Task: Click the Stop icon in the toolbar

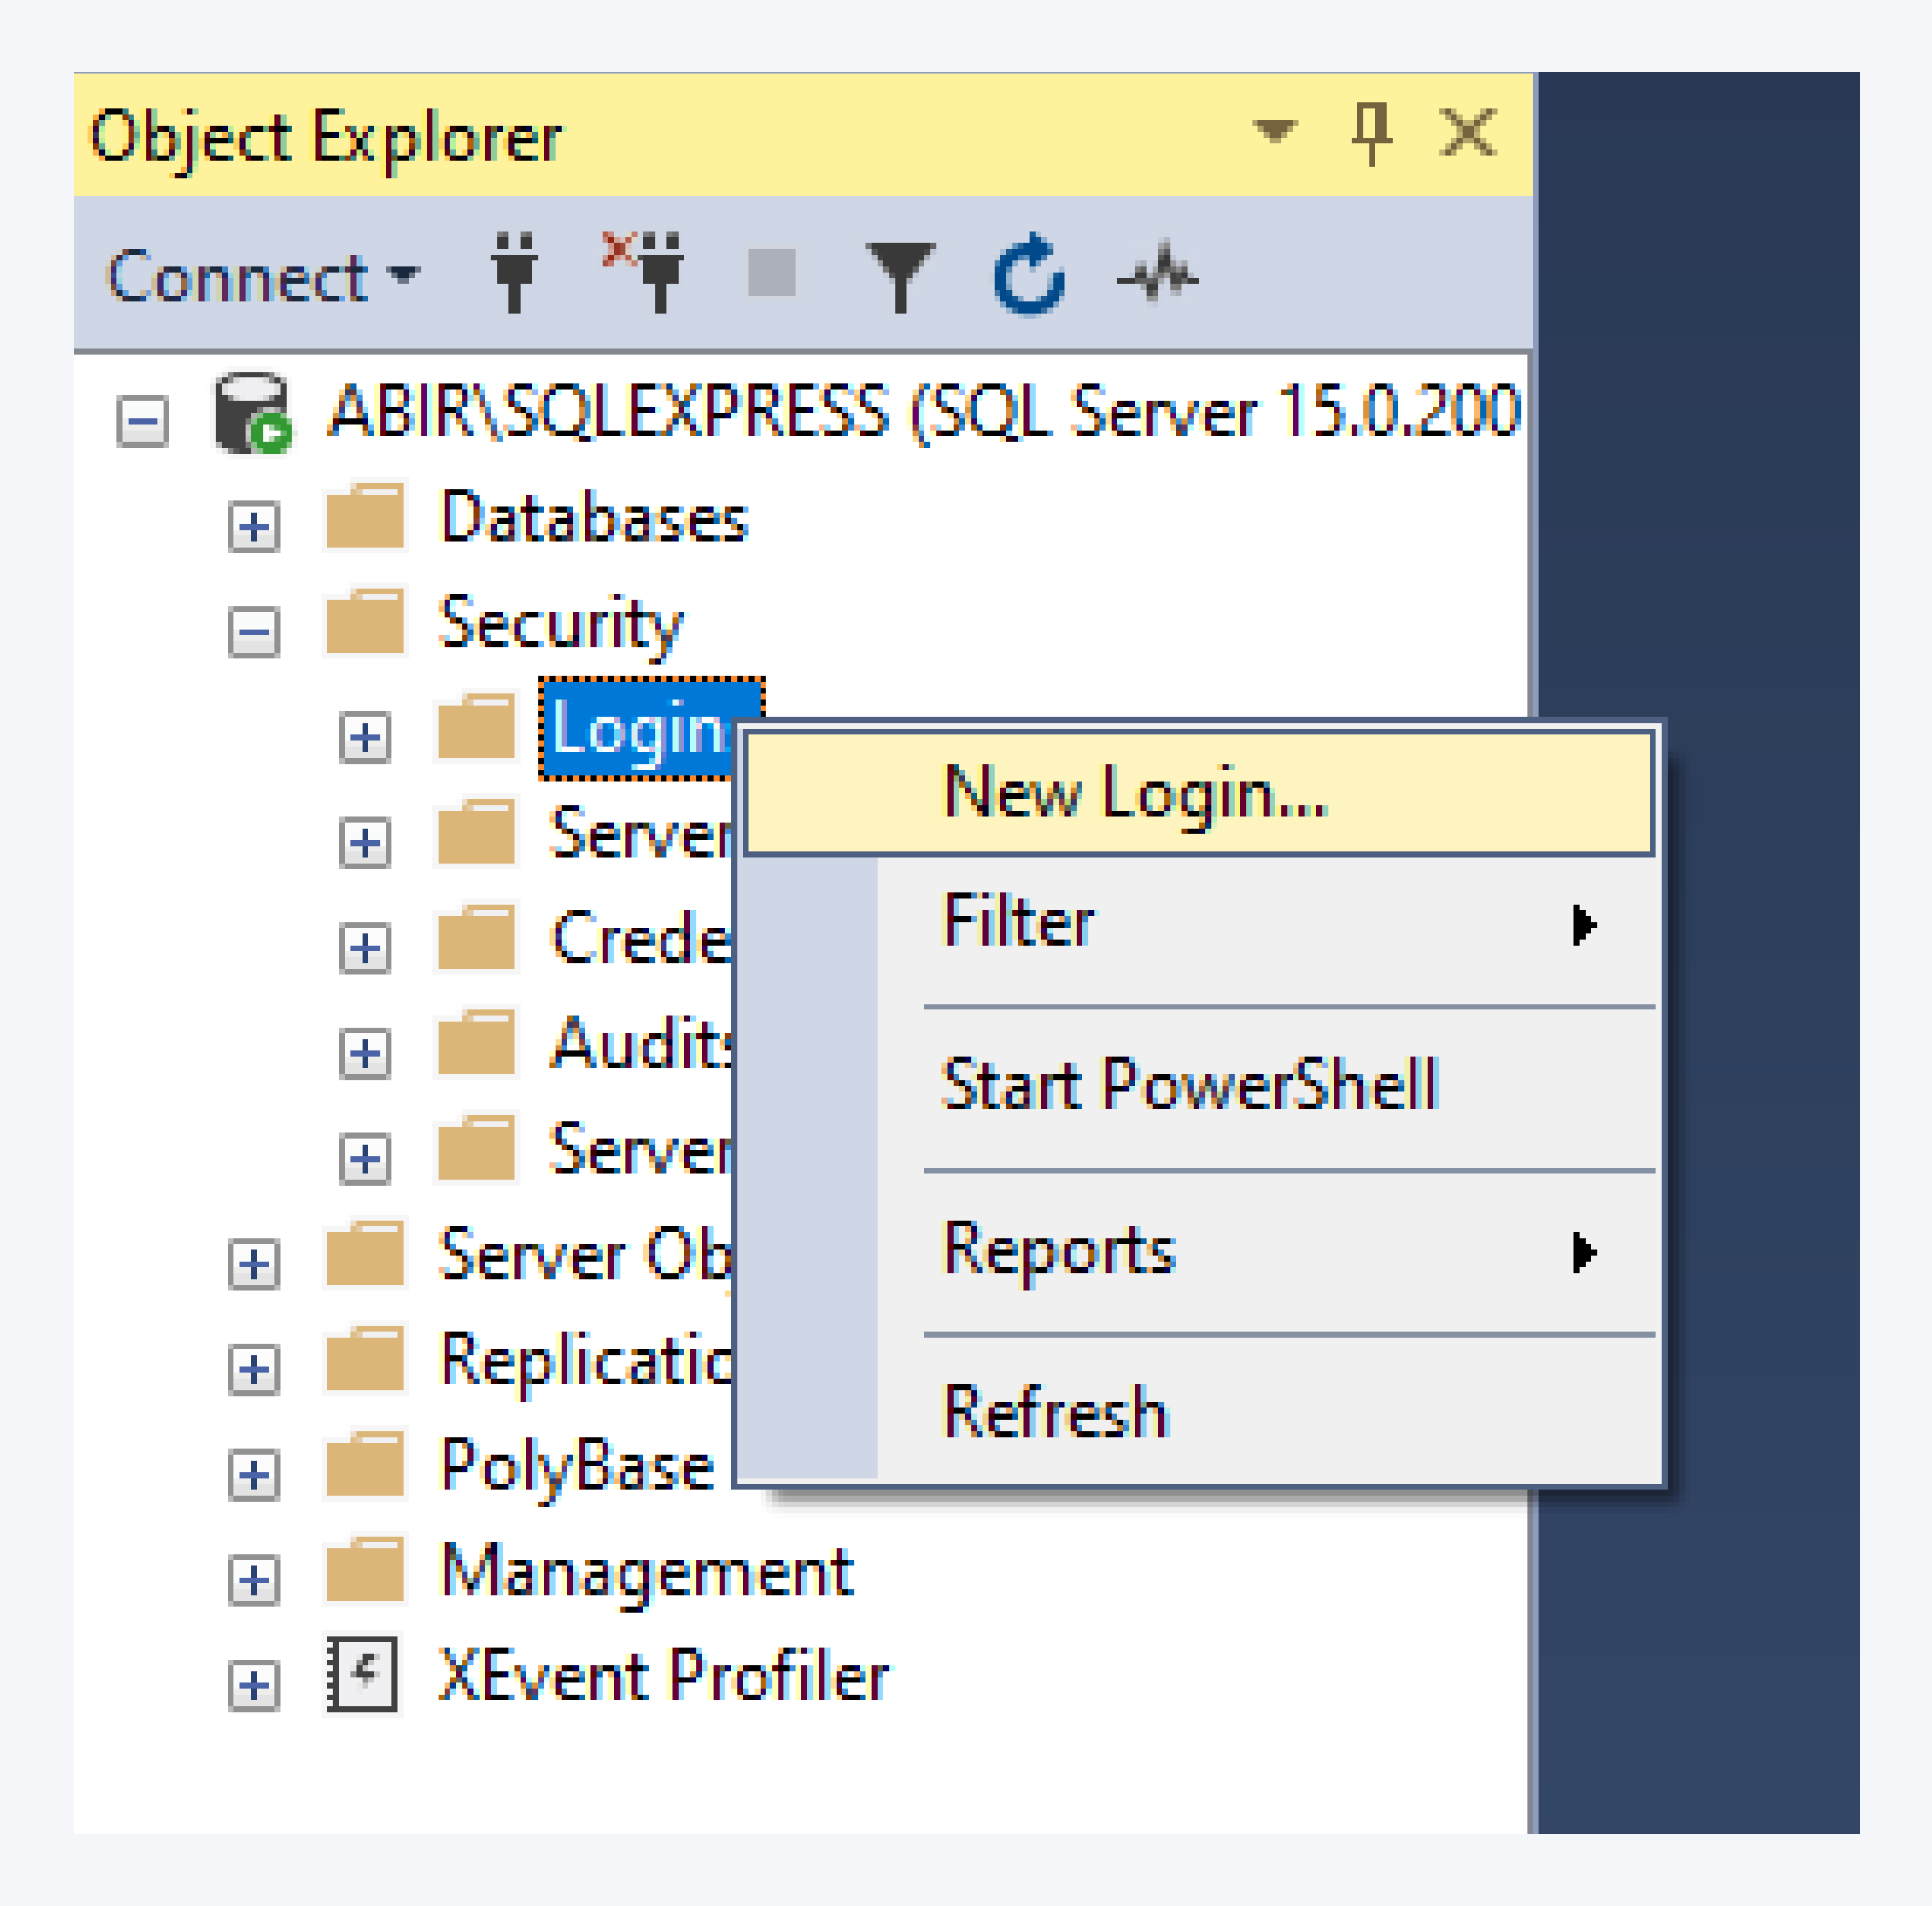Action: (772, 273)
